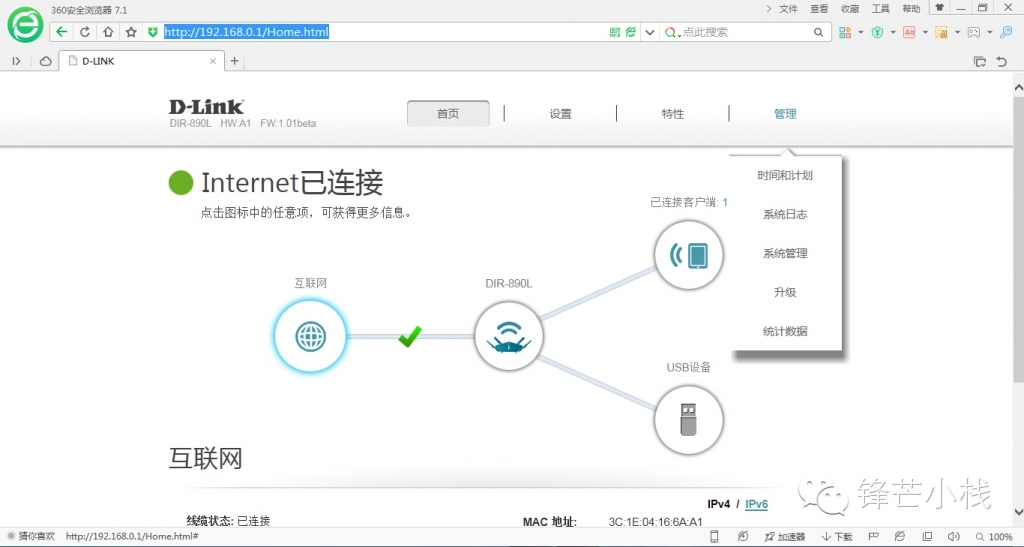Restore closed tab with undo arrow icon
This screenshot has height=547, width=1024.
pyautogui.click(x=1002, y=61)
